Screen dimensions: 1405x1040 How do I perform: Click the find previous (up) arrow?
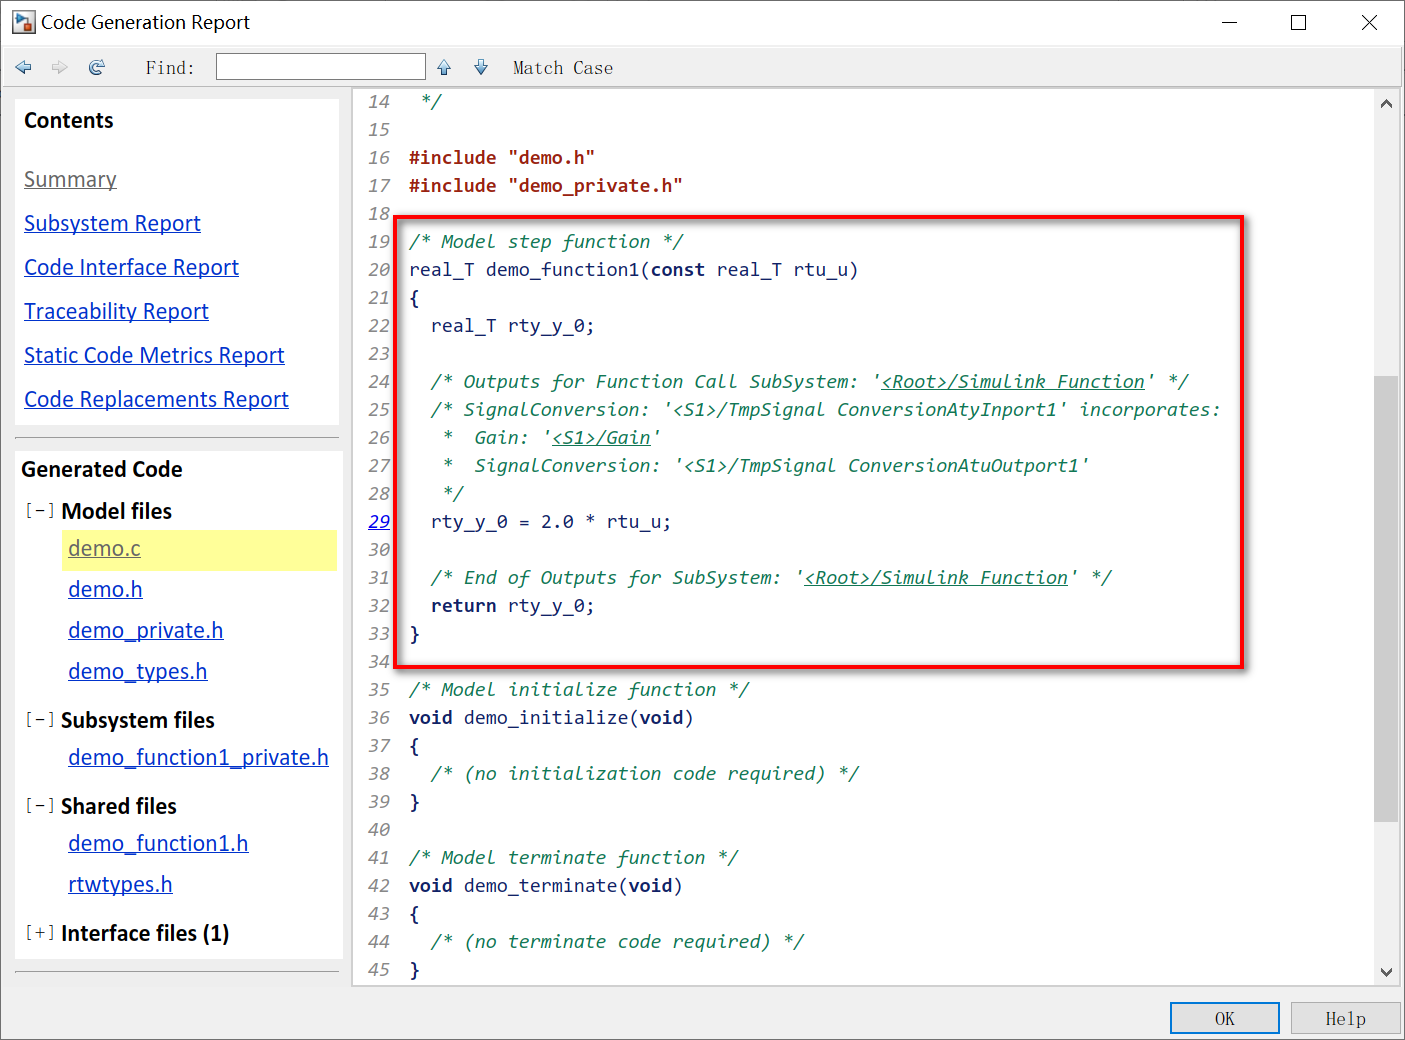pyautogui.click(x=443, y=67)
